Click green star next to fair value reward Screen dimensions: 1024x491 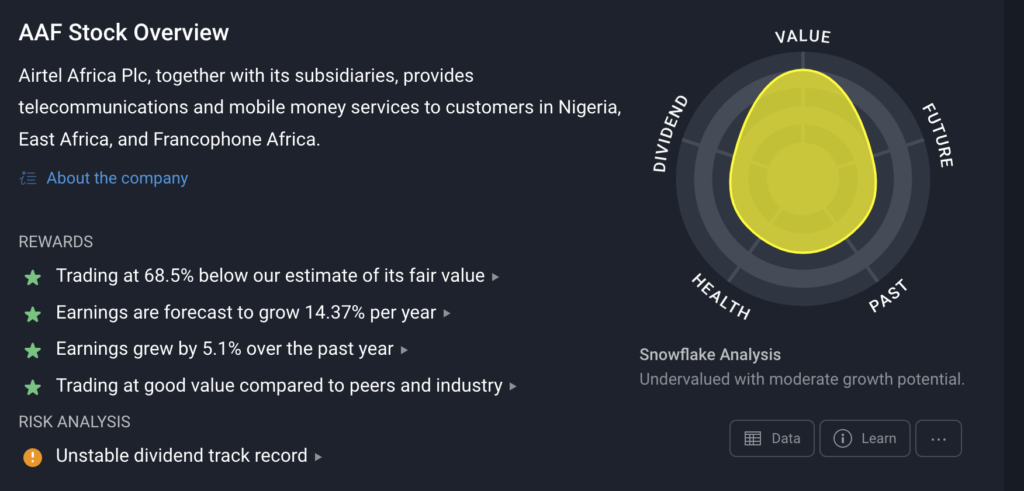coord(33,277)
